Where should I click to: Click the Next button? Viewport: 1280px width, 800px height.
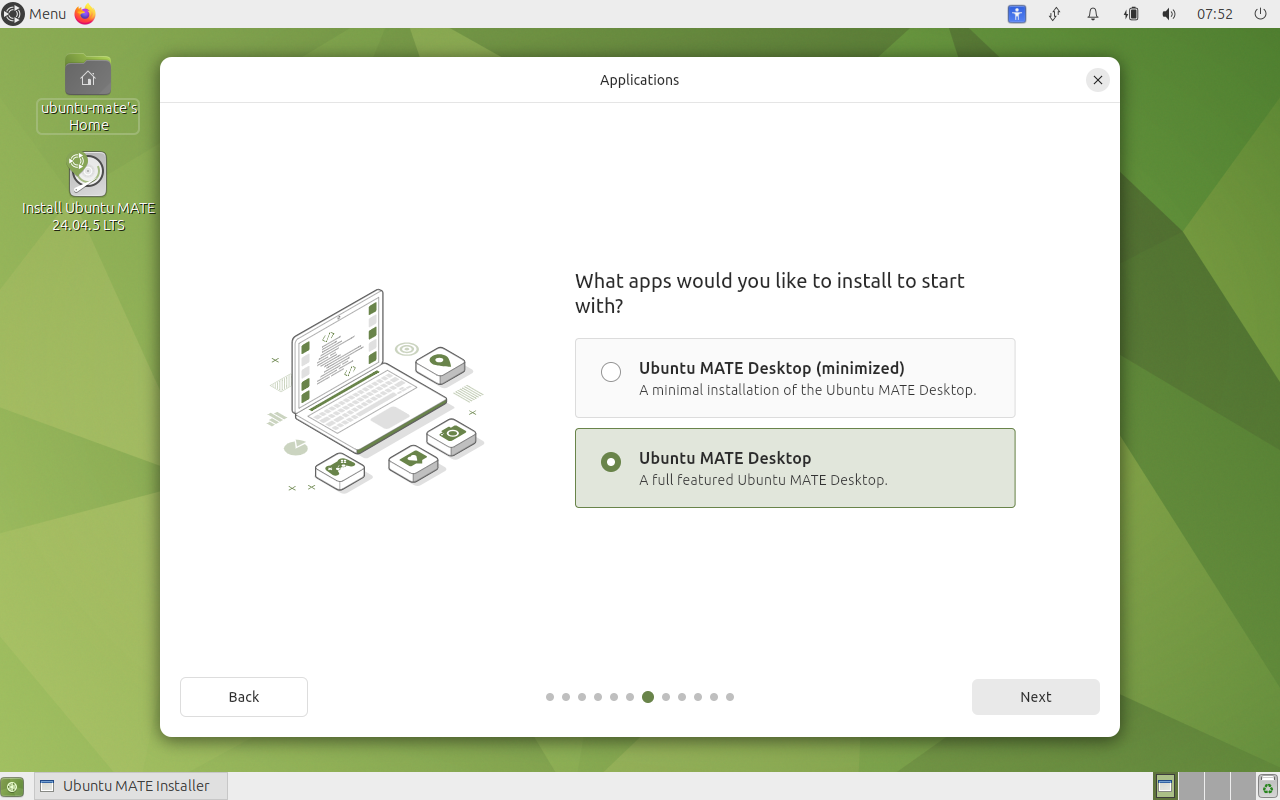pyautogui.click(x=1035, y=697)
